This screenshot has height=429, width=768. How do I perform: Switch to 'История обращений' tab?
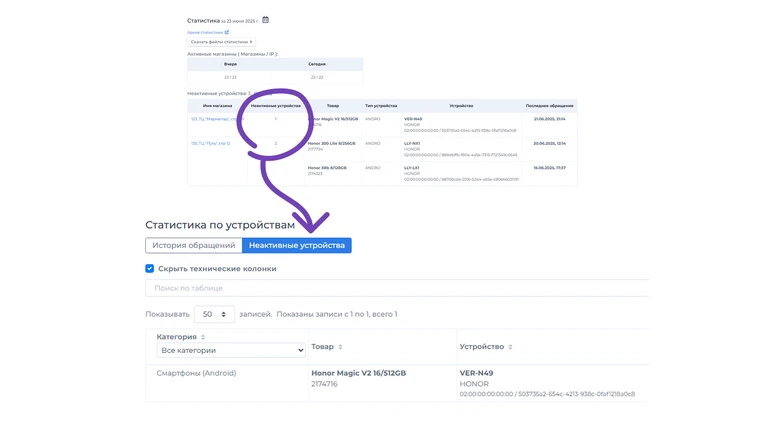click(193, 245)
